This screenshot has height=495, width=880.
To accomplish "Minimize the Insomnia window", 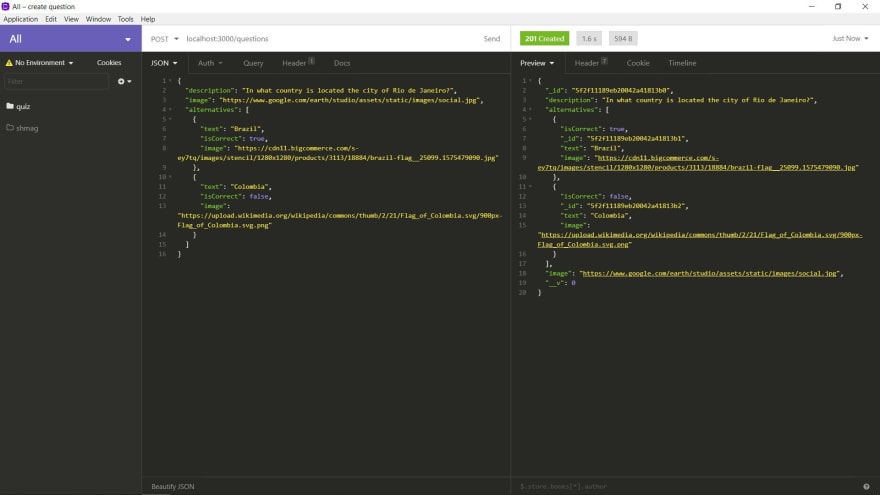I will pyautogui.click(x=812, y=6).
